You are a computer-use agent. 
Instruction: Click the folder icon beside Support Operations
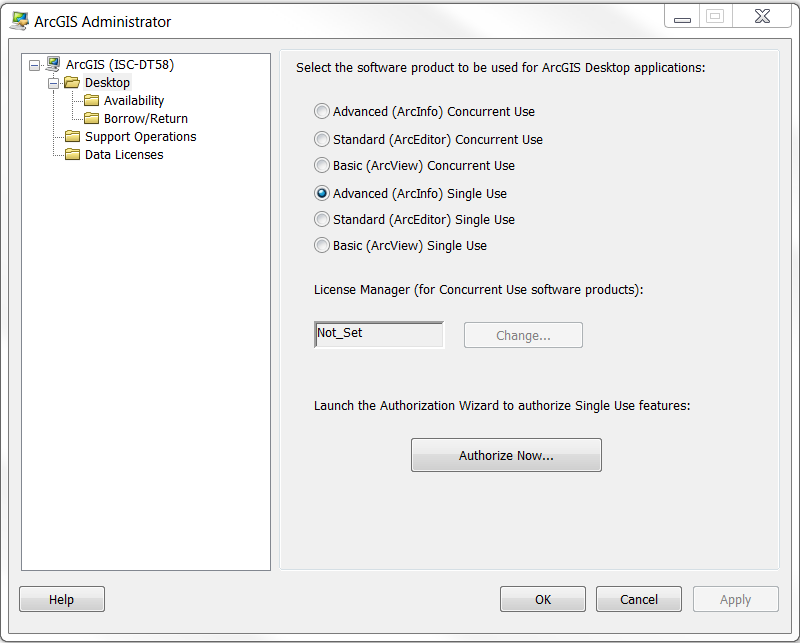[x=72, y=136]
